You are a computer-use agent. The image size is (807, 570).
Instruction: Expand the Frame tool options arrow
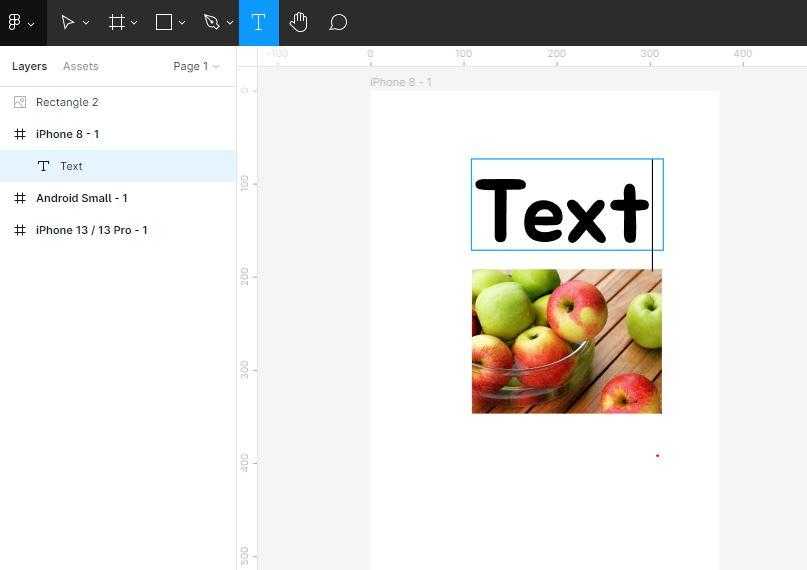point(134,23)
